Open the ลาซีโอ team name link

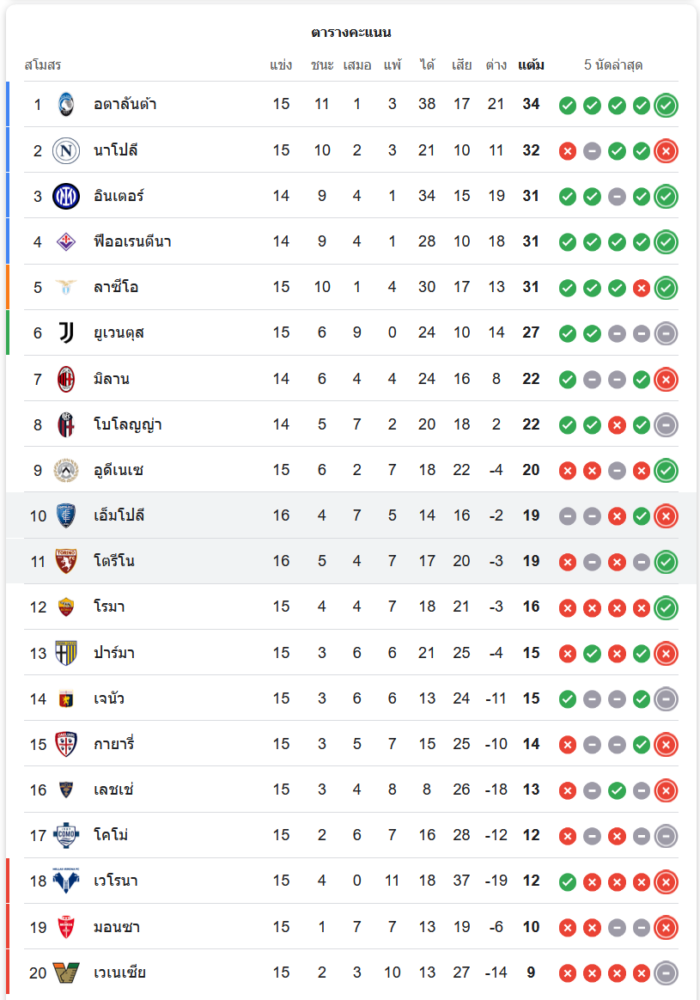(116, 287)
